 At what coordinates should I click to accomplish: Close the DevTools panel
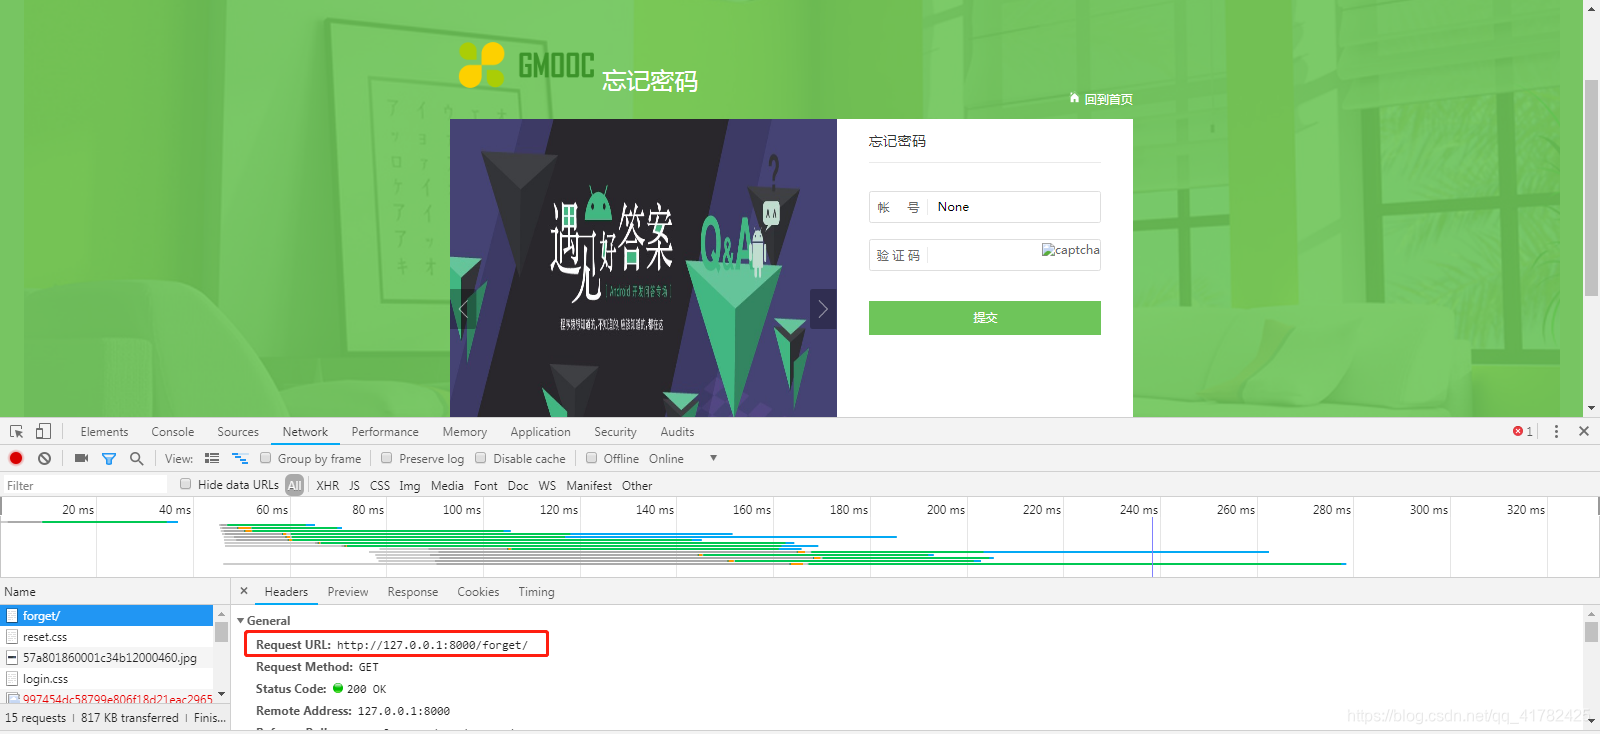(x=1584, y=432)
